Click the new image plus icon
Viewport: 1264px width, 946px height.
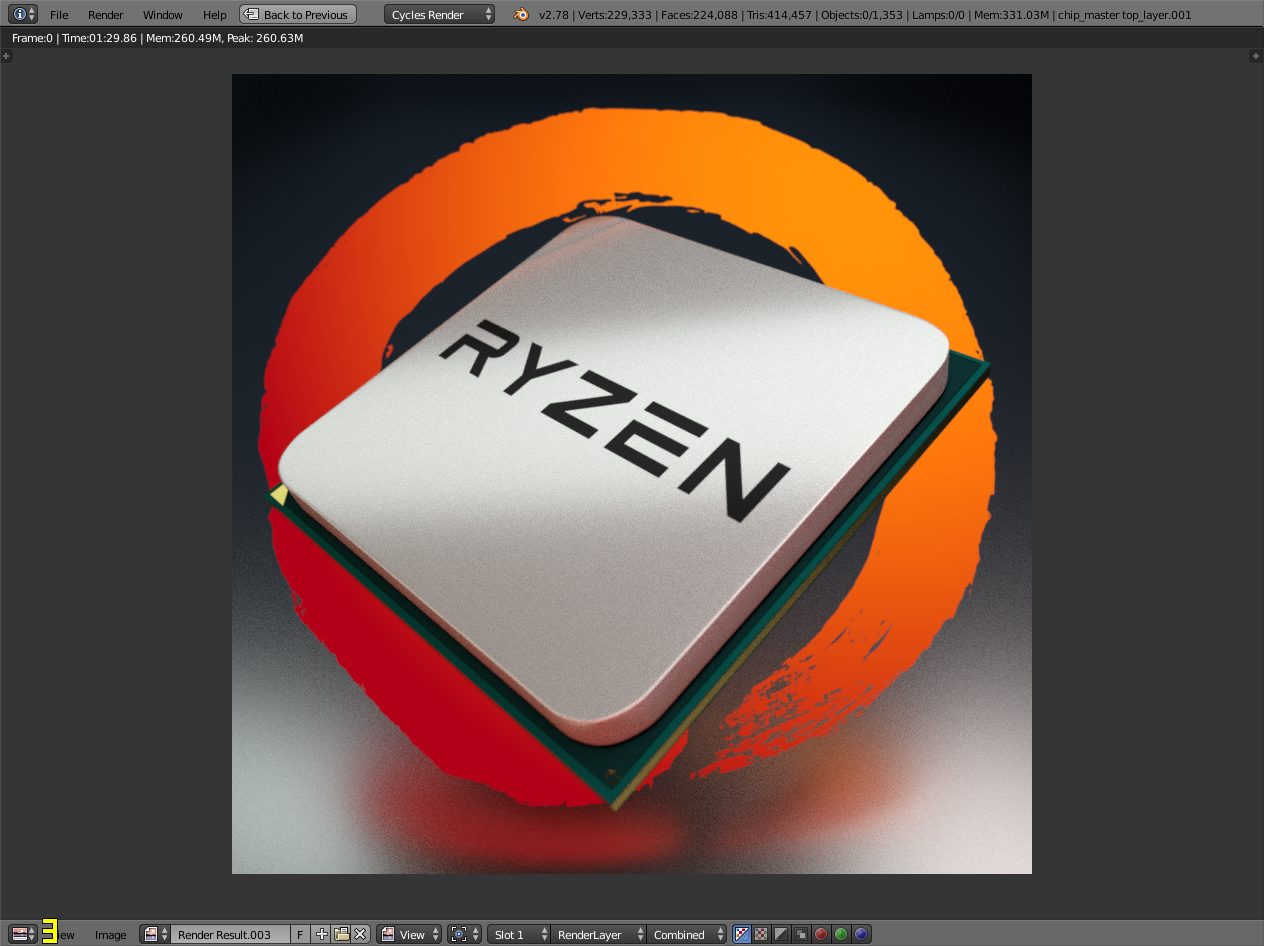[321, 934]
